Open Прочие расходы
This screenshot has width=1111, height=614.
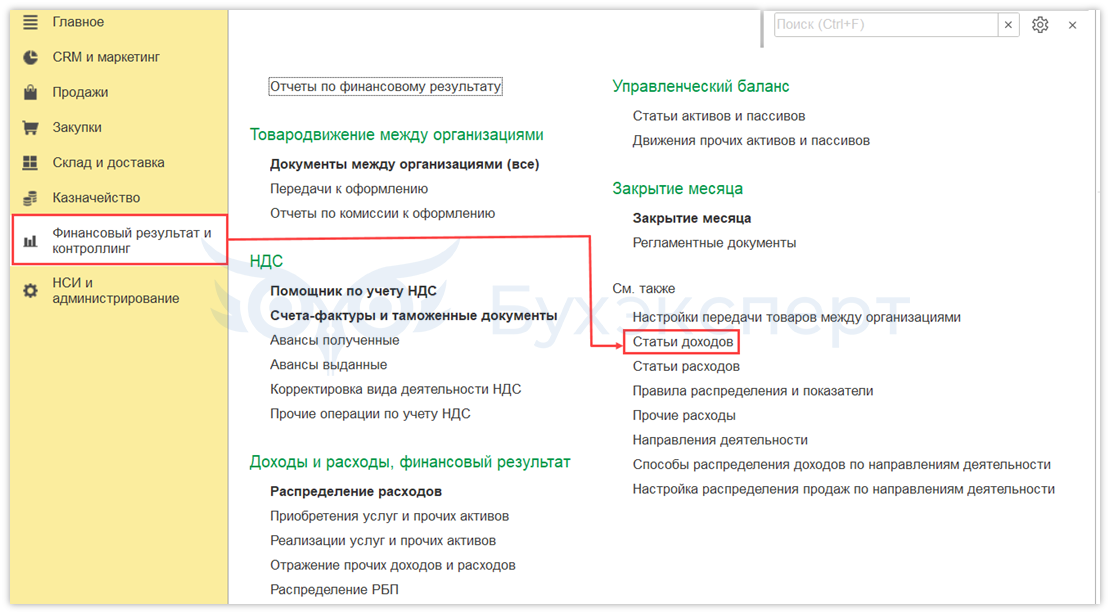[x=684, y=416]
